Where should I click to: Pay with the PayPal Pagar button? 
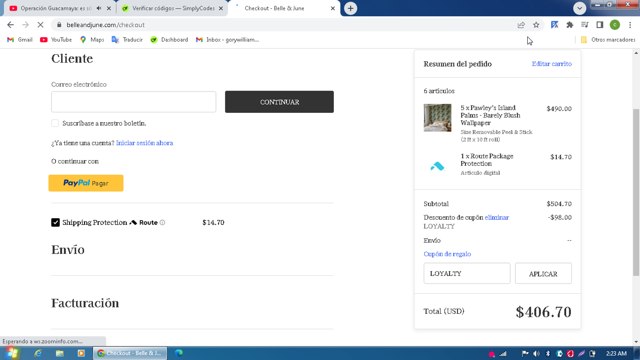point(86,183)
